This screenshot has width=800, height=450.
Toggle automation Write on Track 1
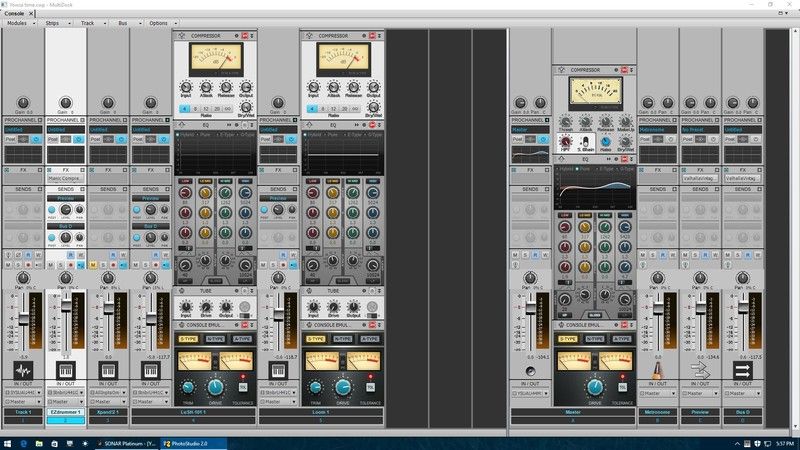[x=38, y=255]
